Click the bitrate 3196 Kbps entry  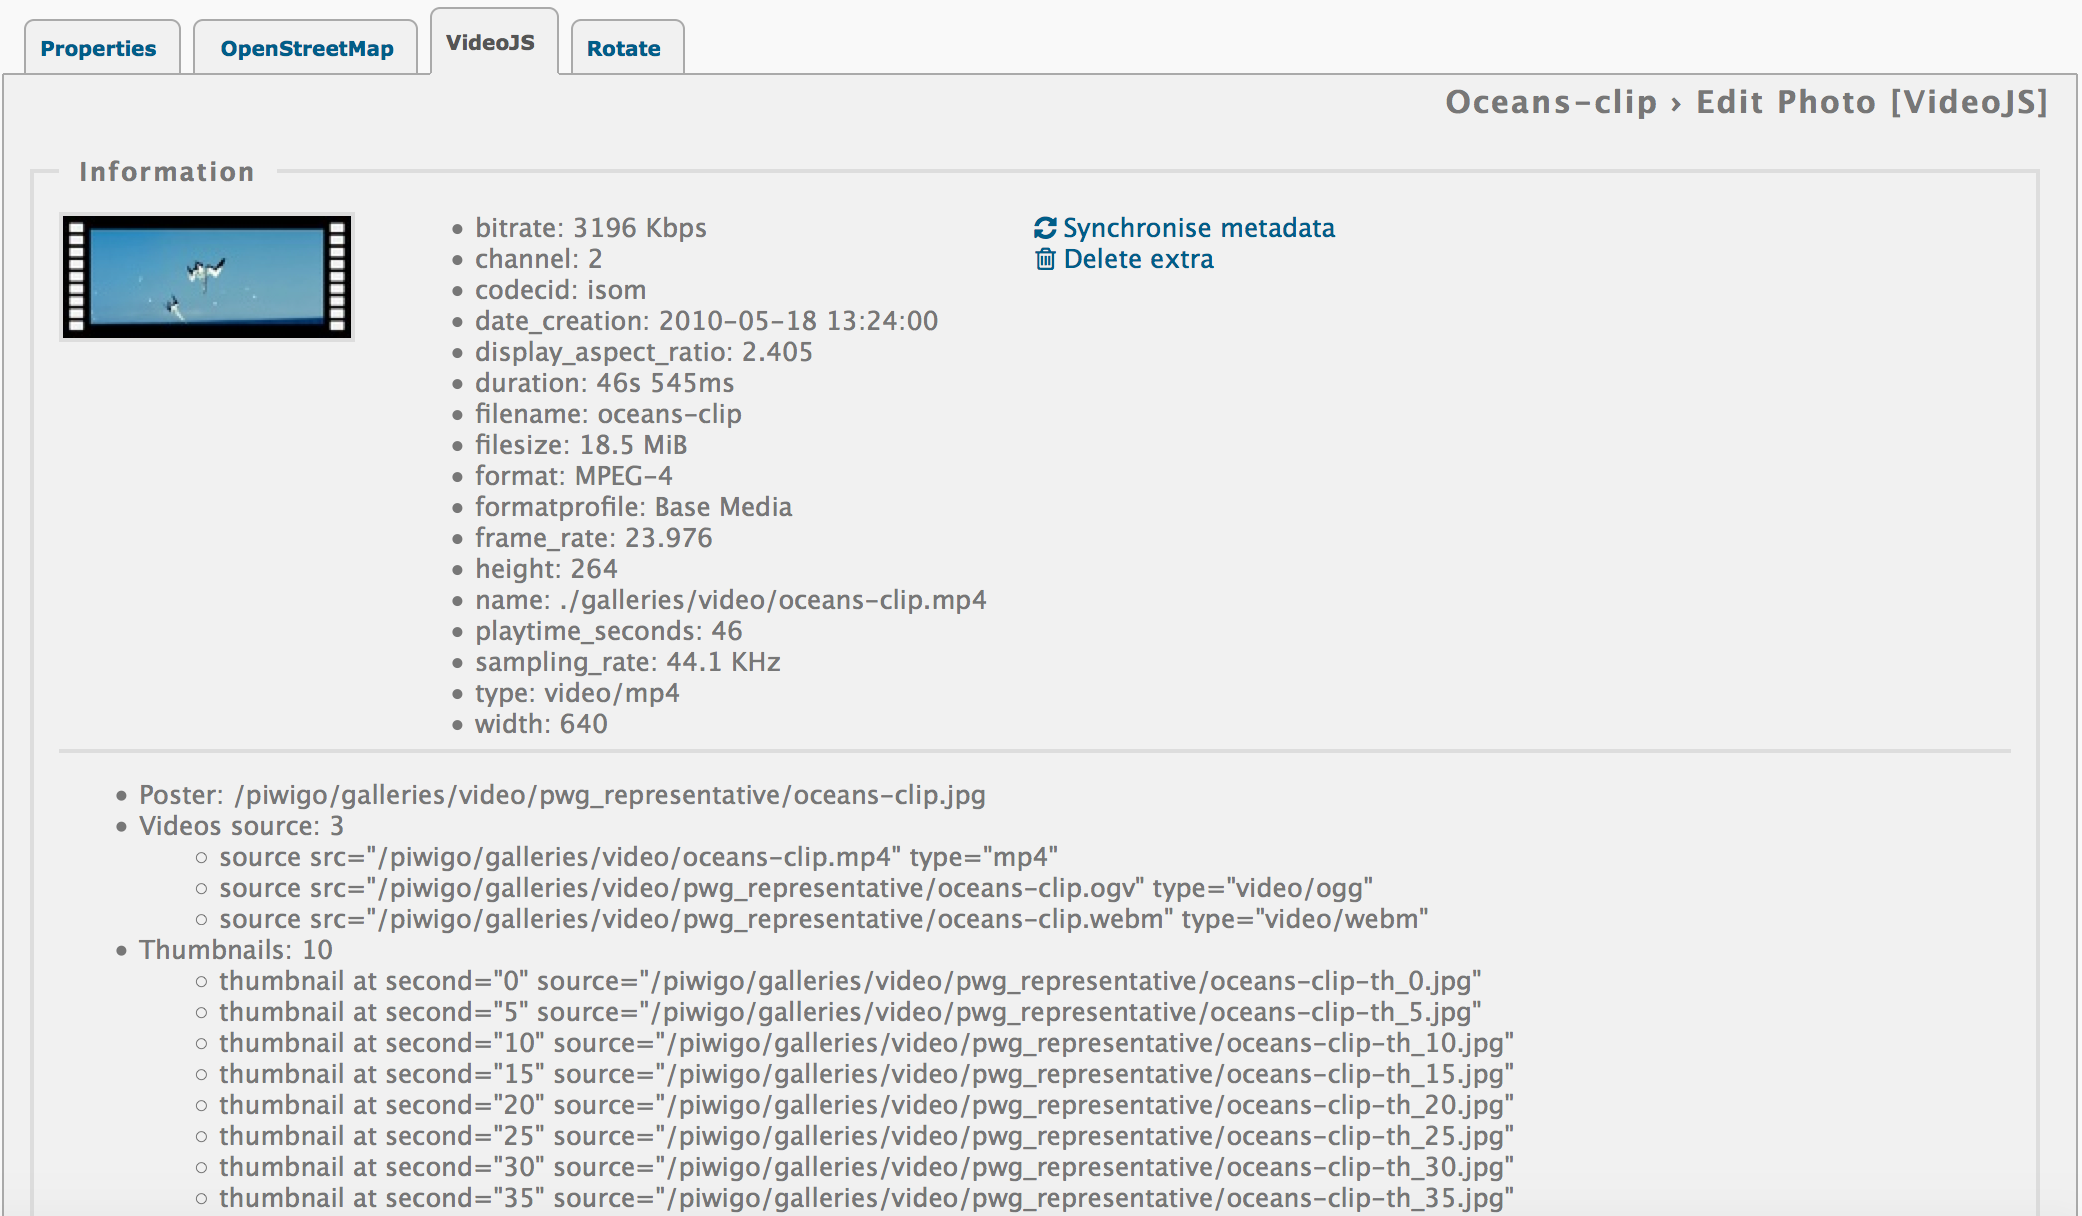click(x=590, y=228)
